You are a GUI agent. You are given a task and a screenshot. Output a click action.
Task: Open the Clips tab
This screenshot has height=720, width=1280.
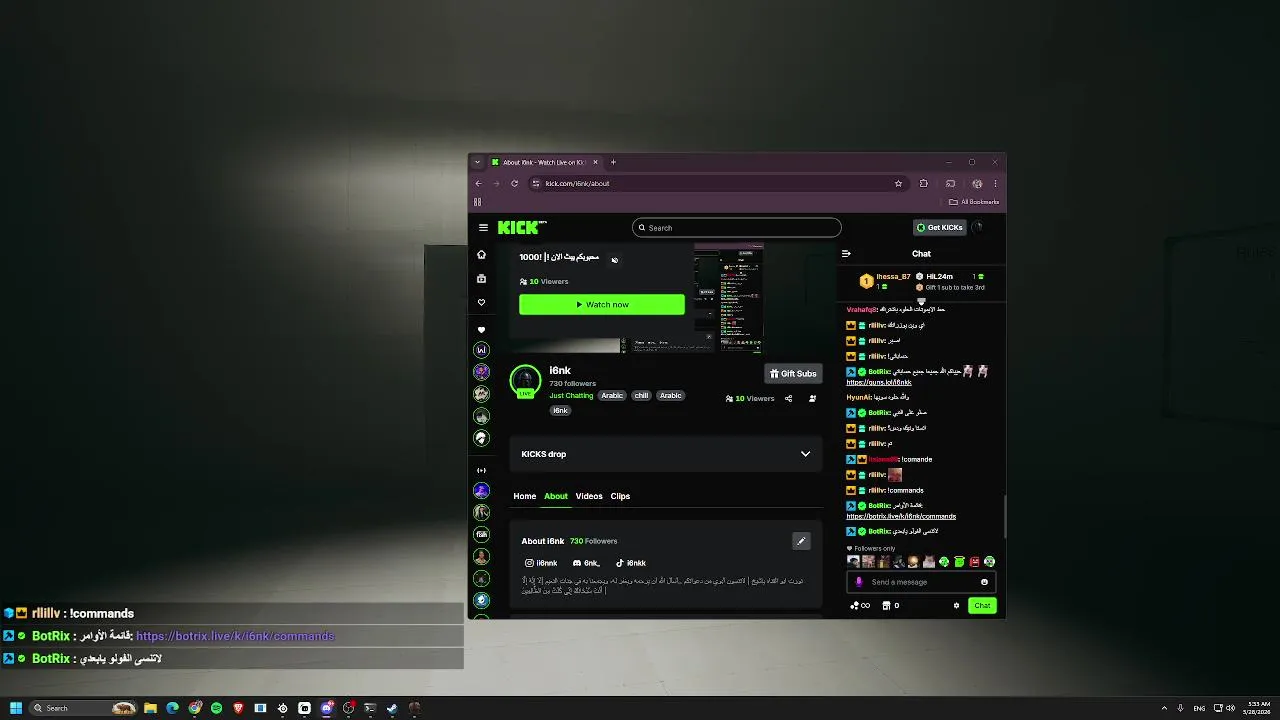(620, 496)
